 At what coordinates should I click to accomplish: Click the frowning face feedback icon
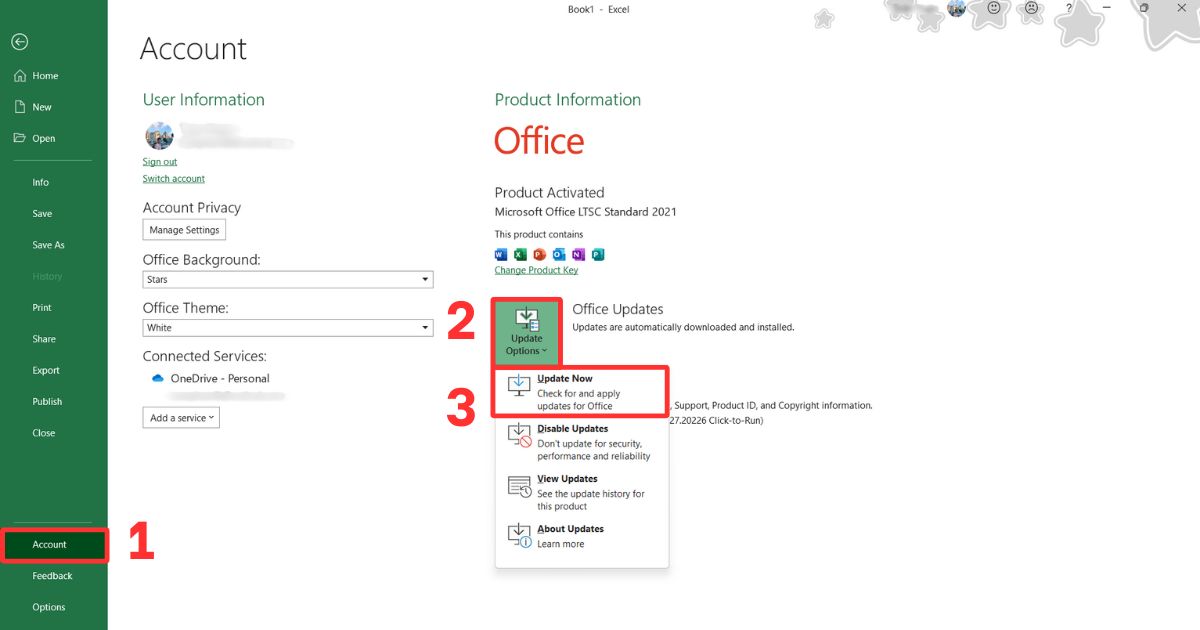pos(1029,10)
